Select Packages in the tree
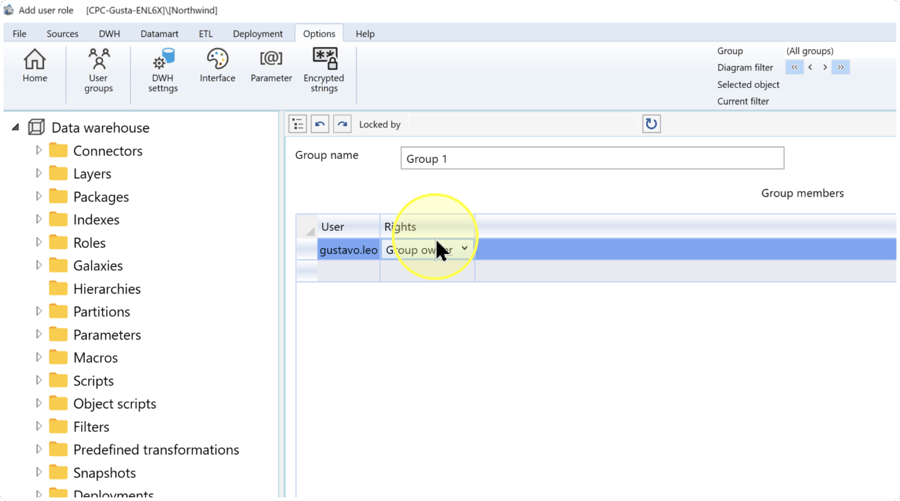The height and width of the screenshot is (501, 900). click(x=101, y=197)
